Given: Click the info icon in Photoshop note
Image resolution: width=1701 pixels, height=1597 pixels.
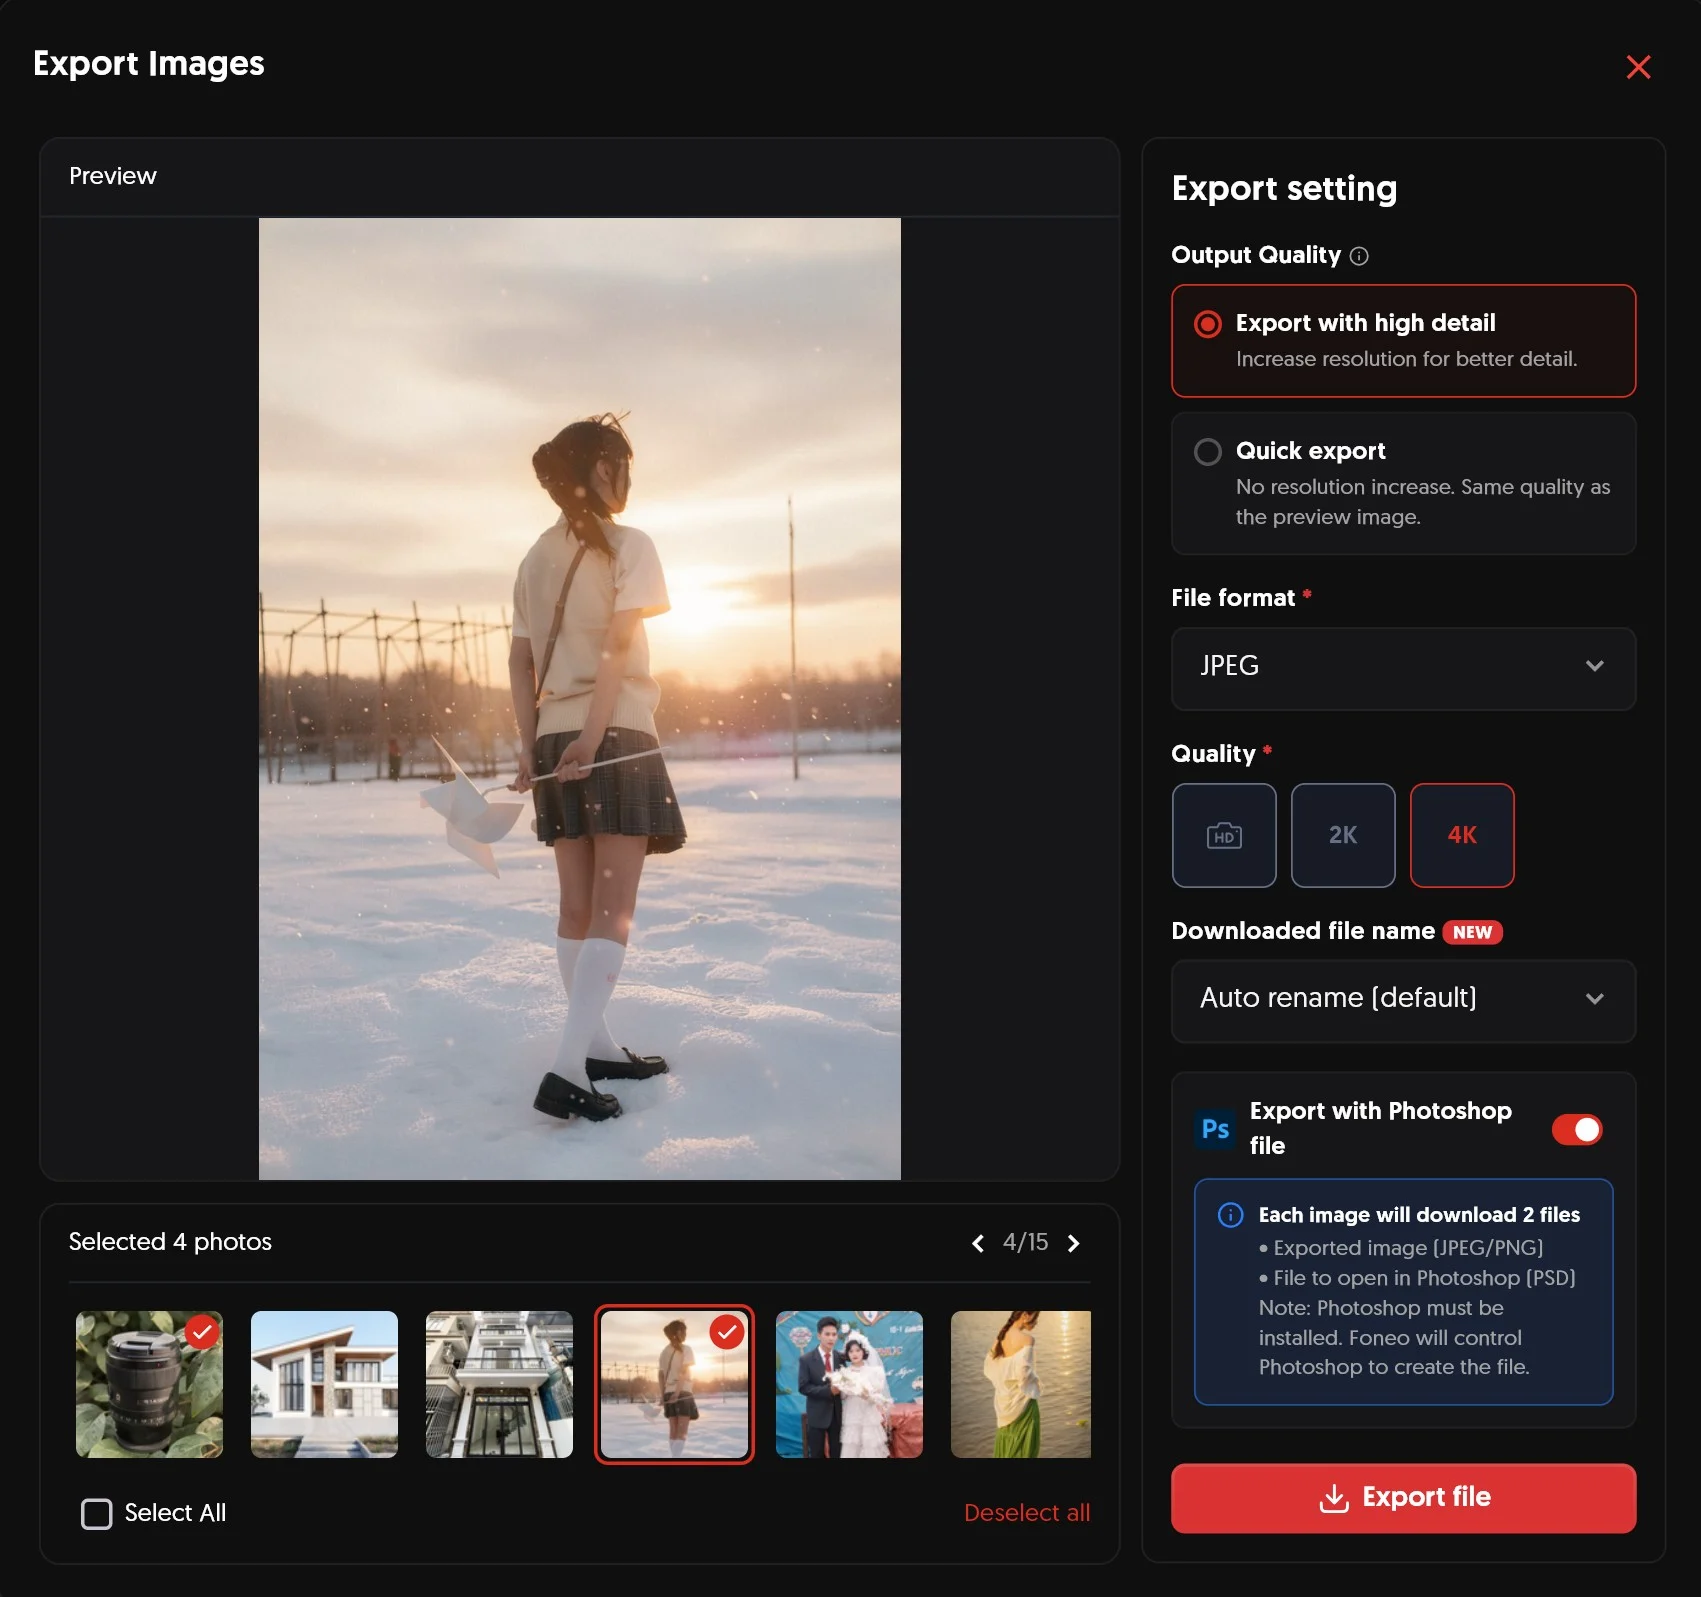Looking at the screenshot, I should coord(1230,1215).
